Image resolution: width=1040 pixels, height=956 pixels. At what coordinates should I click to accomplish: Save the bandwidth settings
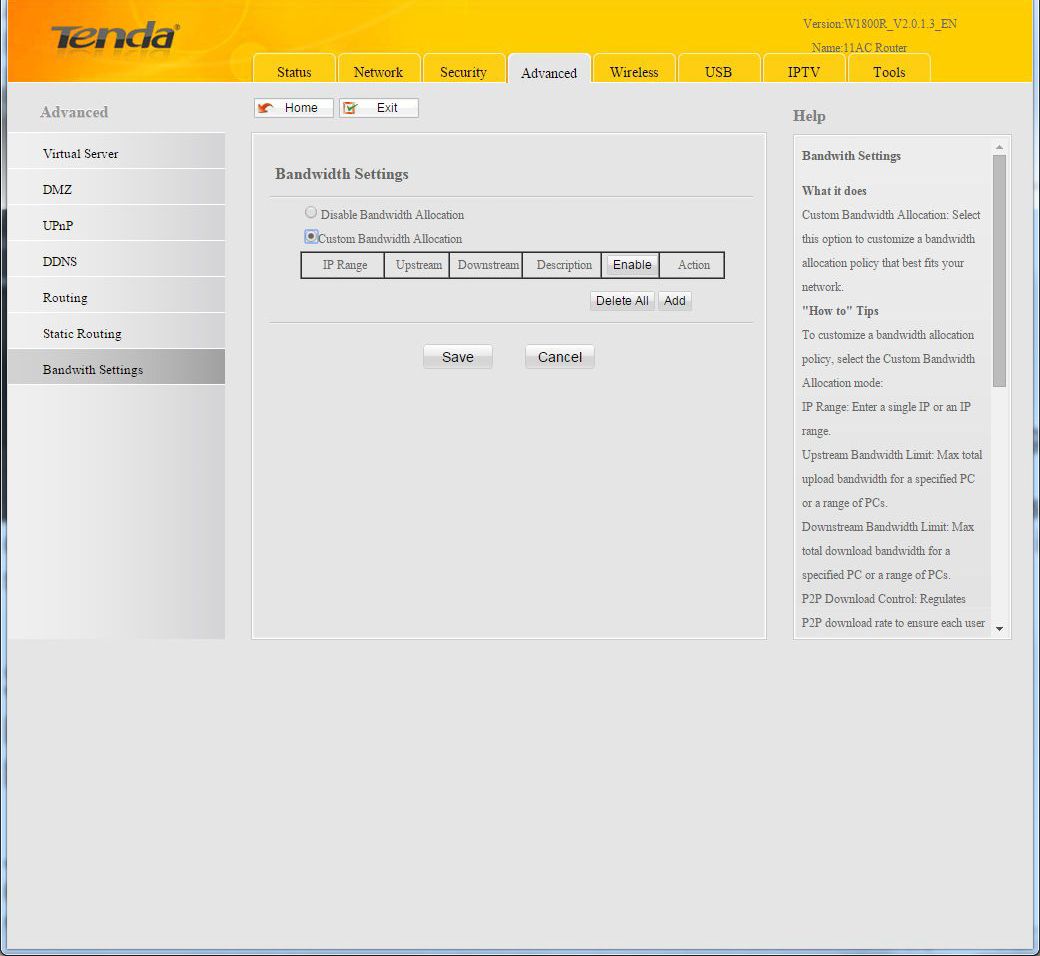tap(457, 357)
